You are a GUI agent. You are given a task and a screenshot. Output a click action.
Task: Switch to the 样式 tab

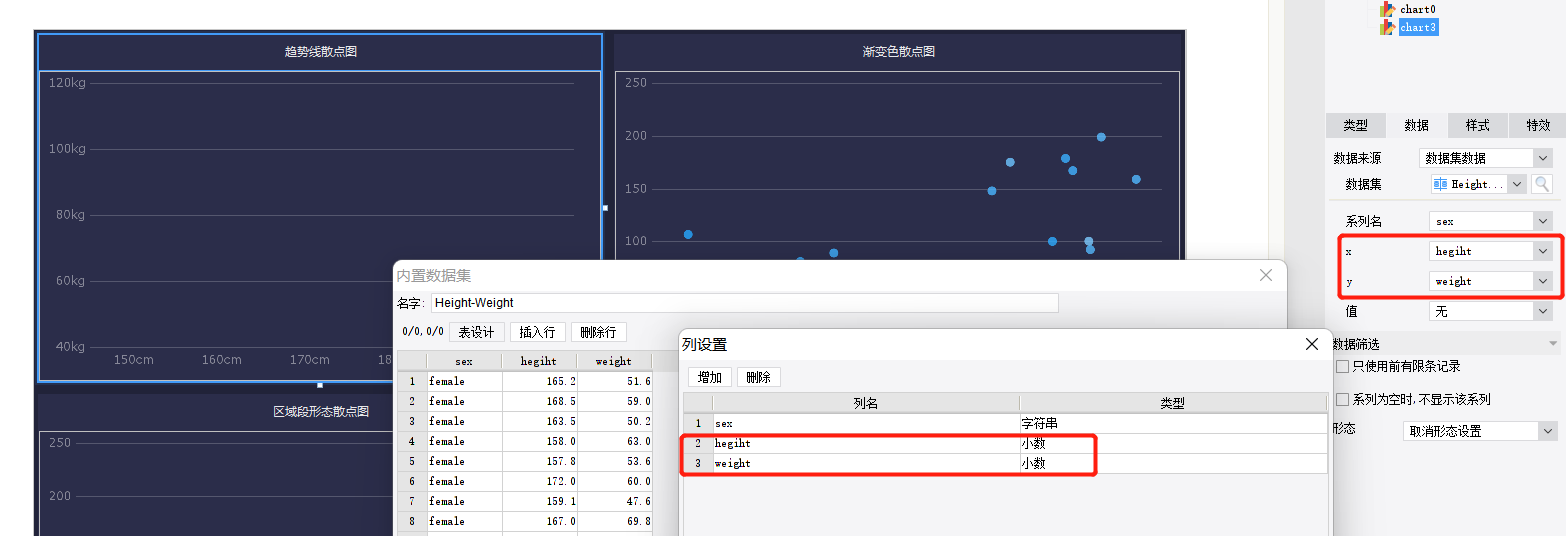point(1477,125)
